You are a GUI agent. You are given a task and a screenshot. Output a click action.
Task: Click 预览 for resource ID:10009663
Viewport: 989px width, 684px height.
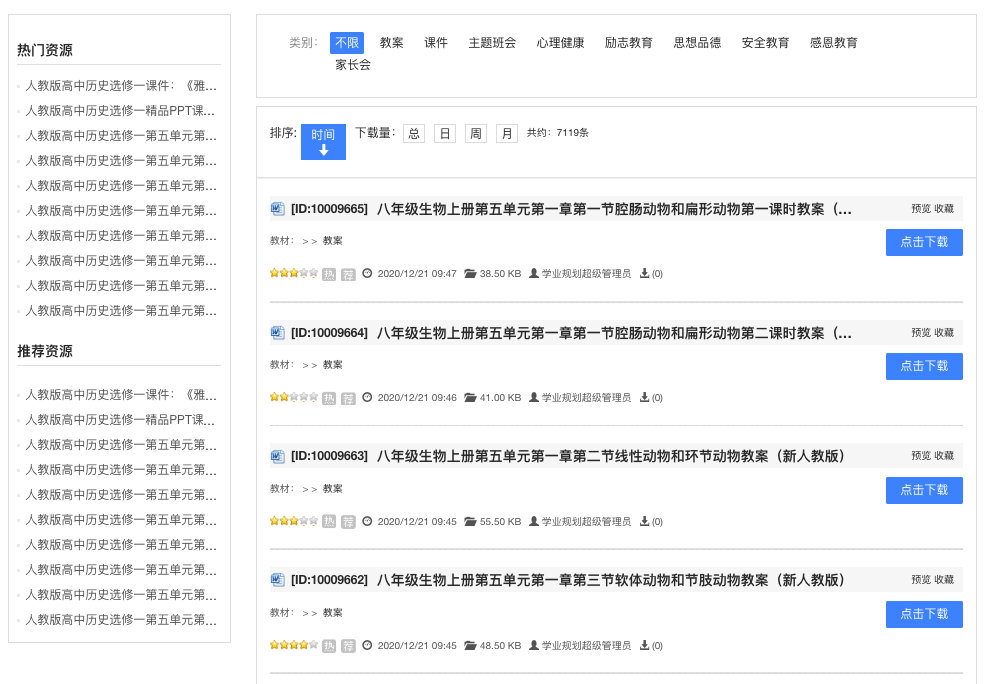920,456
